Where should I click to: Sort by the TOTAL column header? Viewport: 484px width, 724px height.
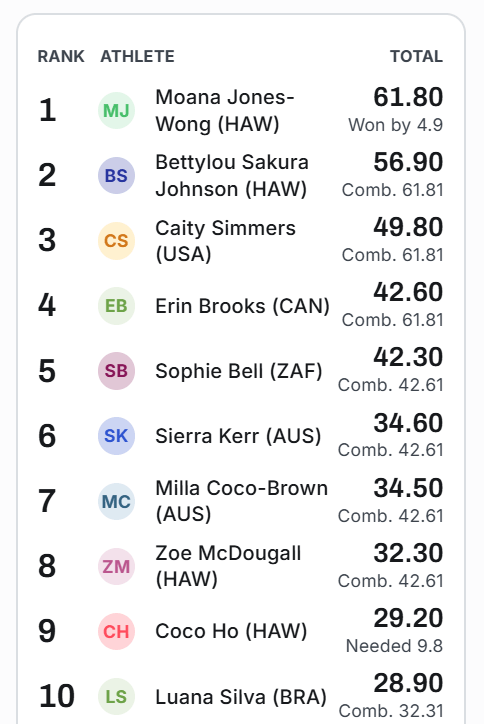pos(416,56)
